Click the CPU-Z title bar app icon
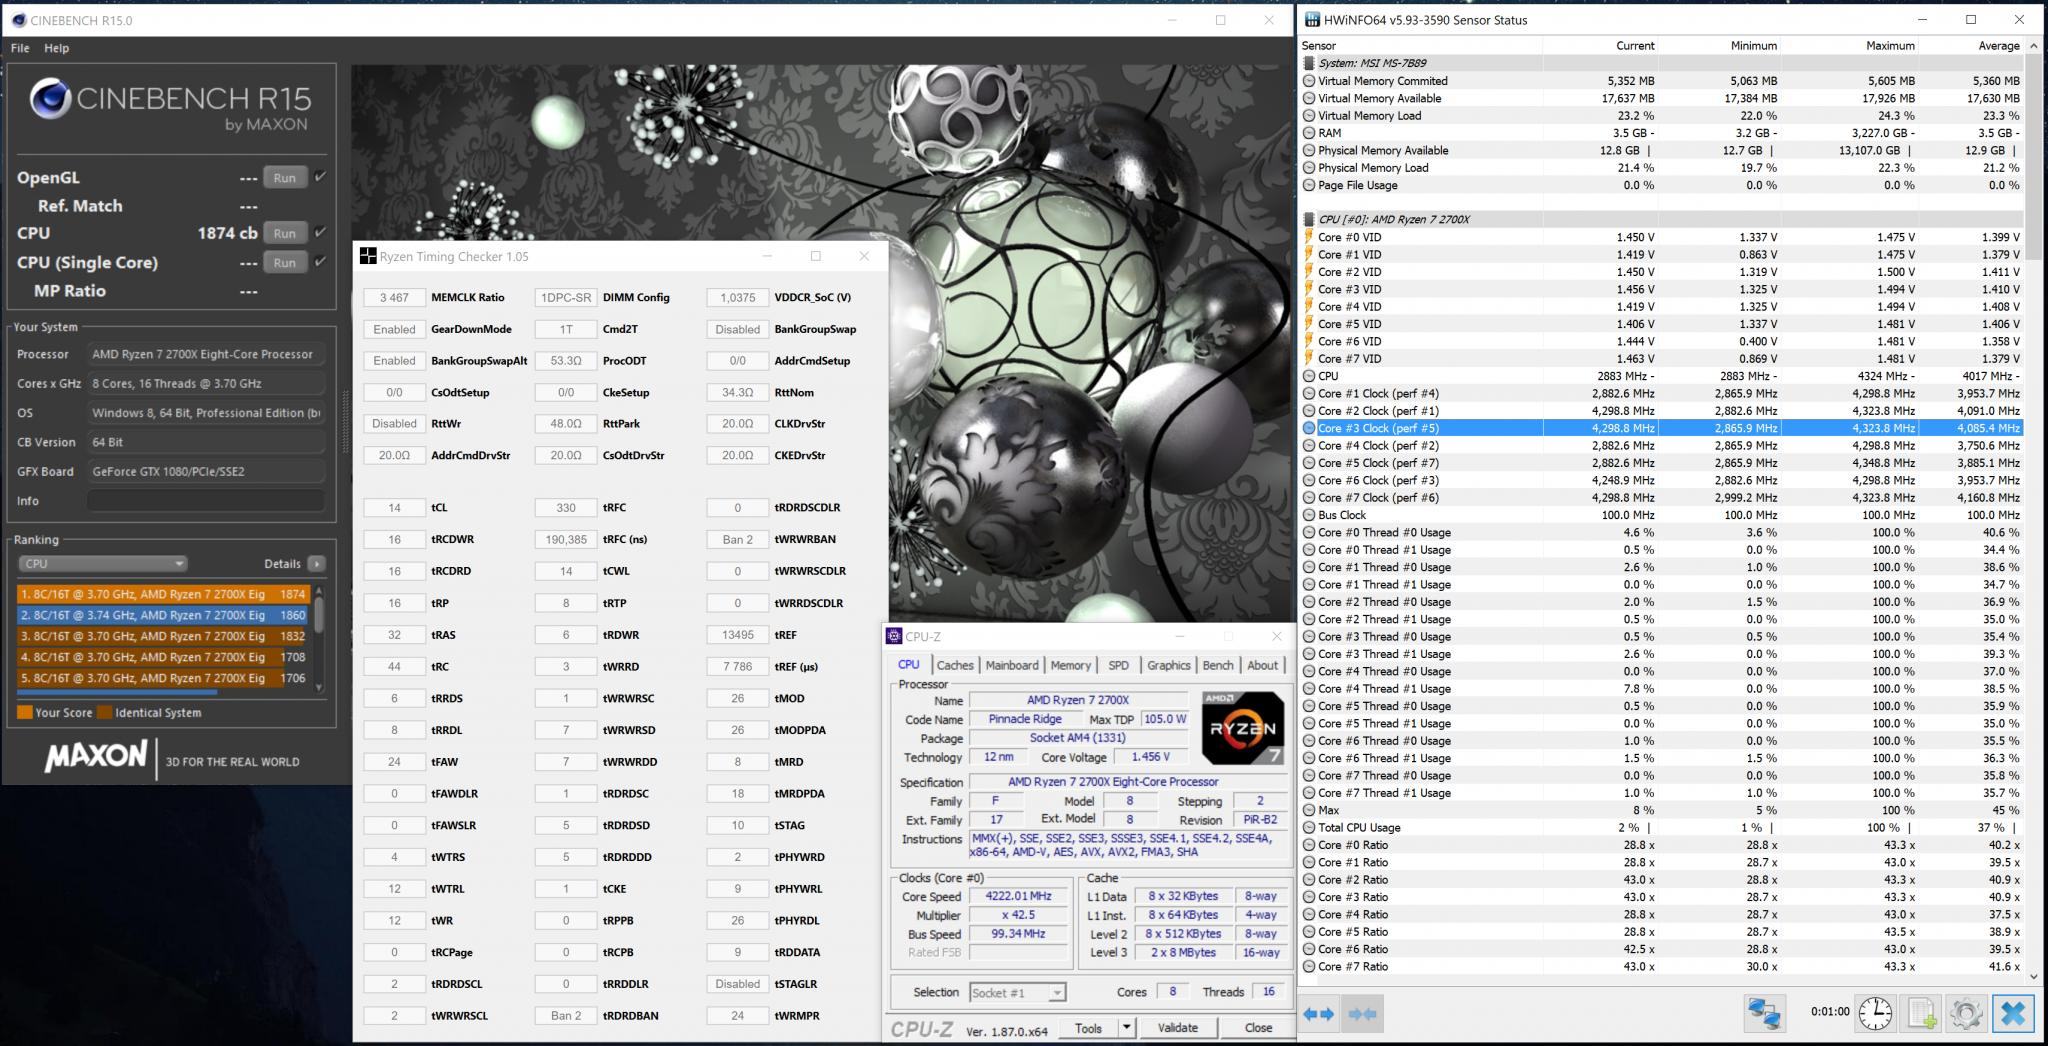 [894, 636]
